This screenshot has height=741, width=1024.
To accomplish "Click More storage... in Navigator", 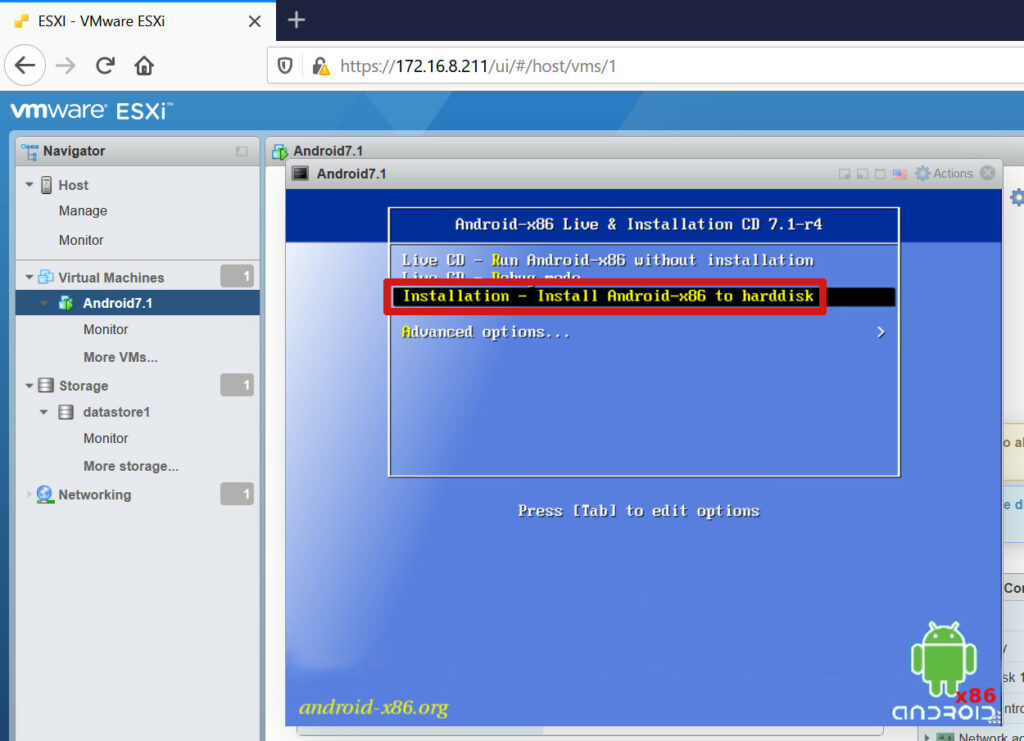I will [131, 466].
